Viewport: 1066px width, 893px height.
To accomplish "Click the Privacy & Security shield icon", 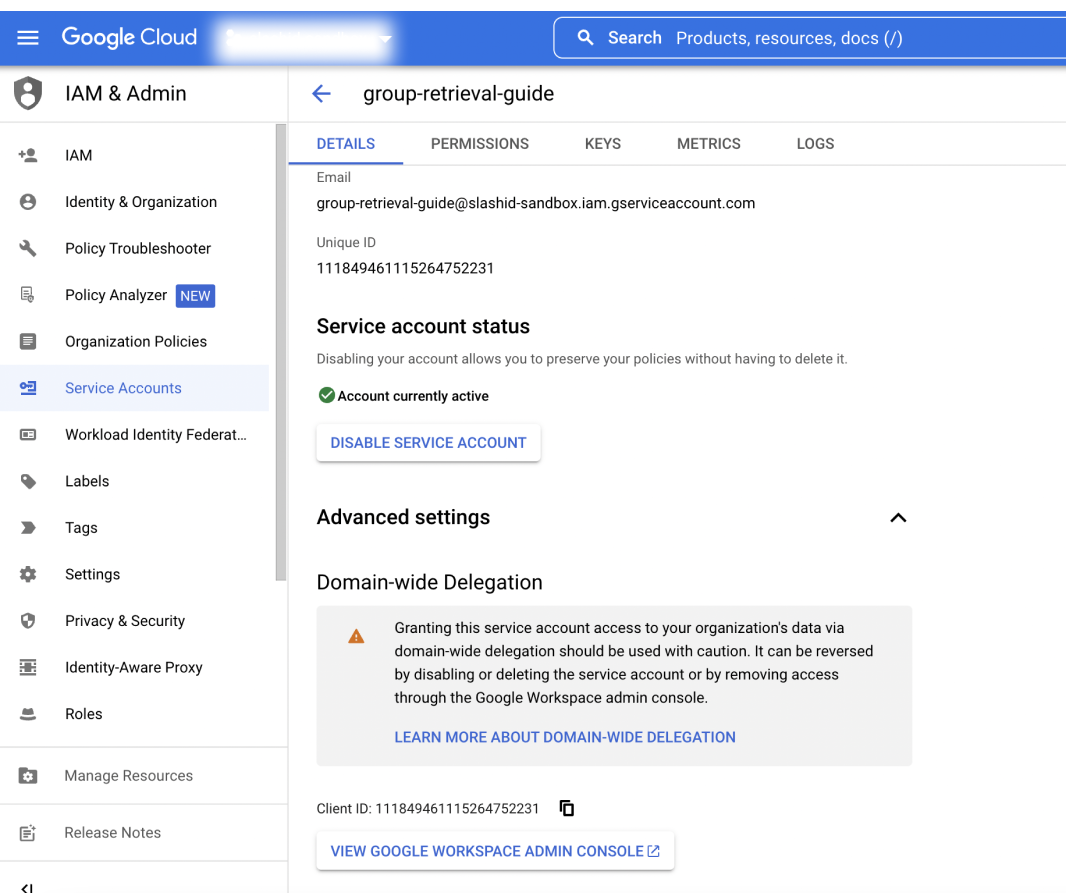I will [28, 620].
